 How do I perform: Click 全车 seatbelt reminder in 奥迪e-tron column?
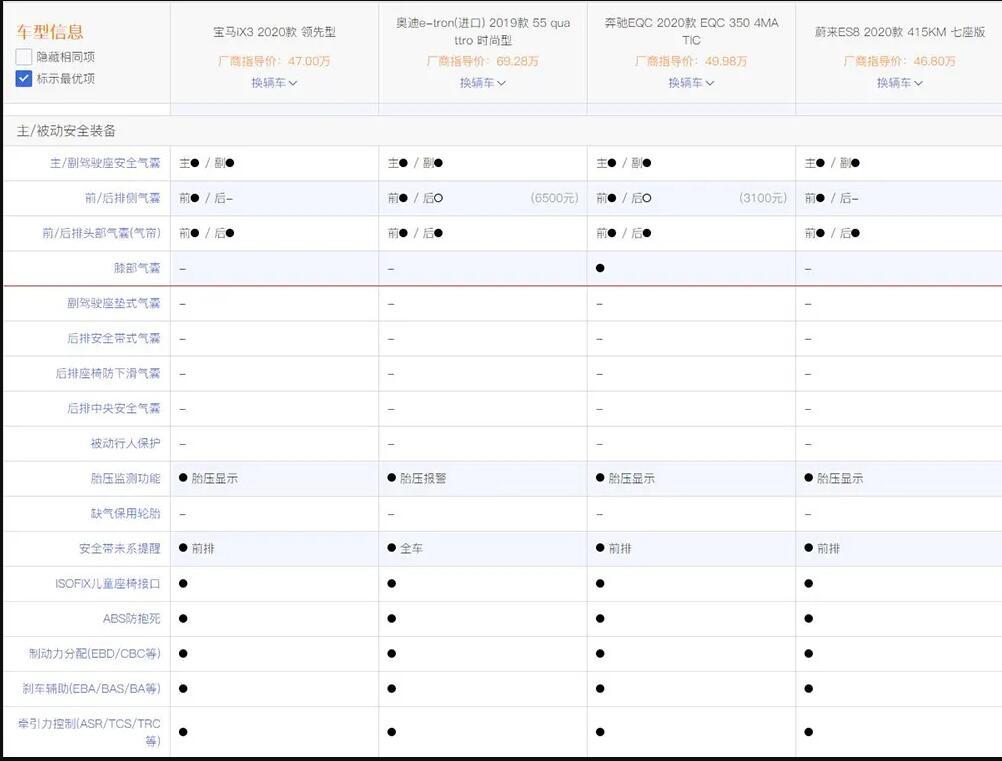point(411,549)
